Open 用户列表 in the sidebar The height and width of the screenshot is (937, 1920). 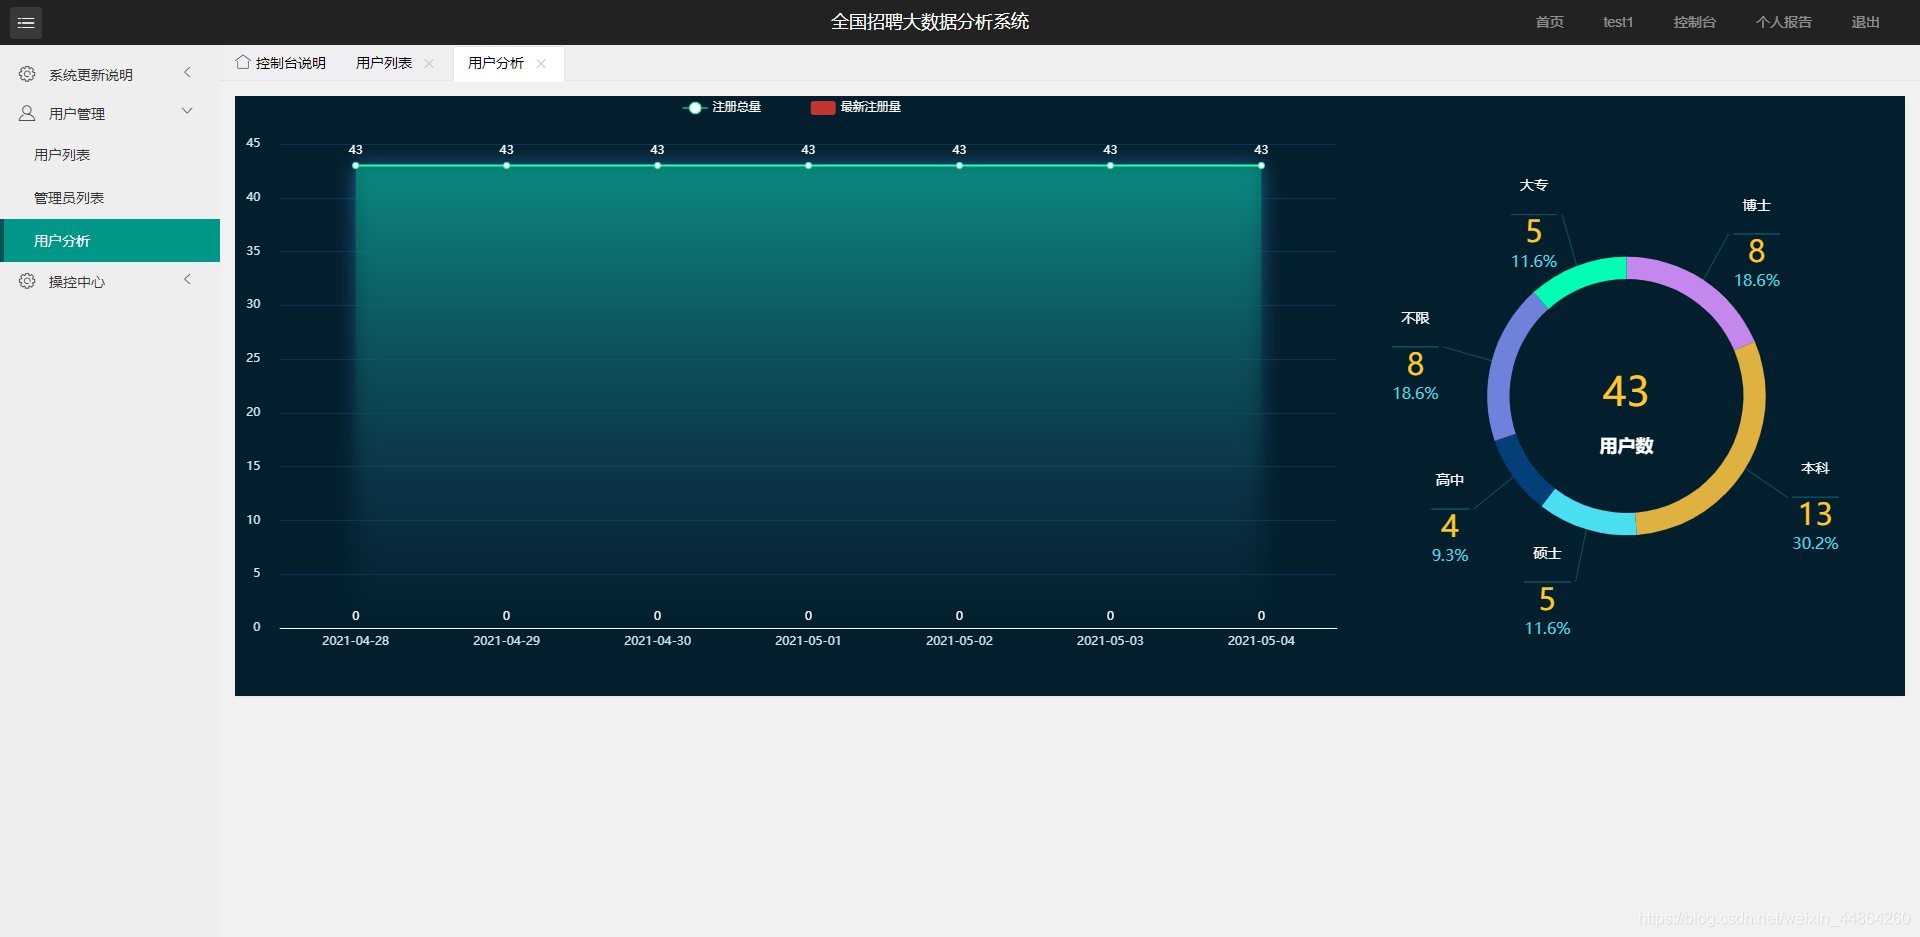[x=110, y=155]
